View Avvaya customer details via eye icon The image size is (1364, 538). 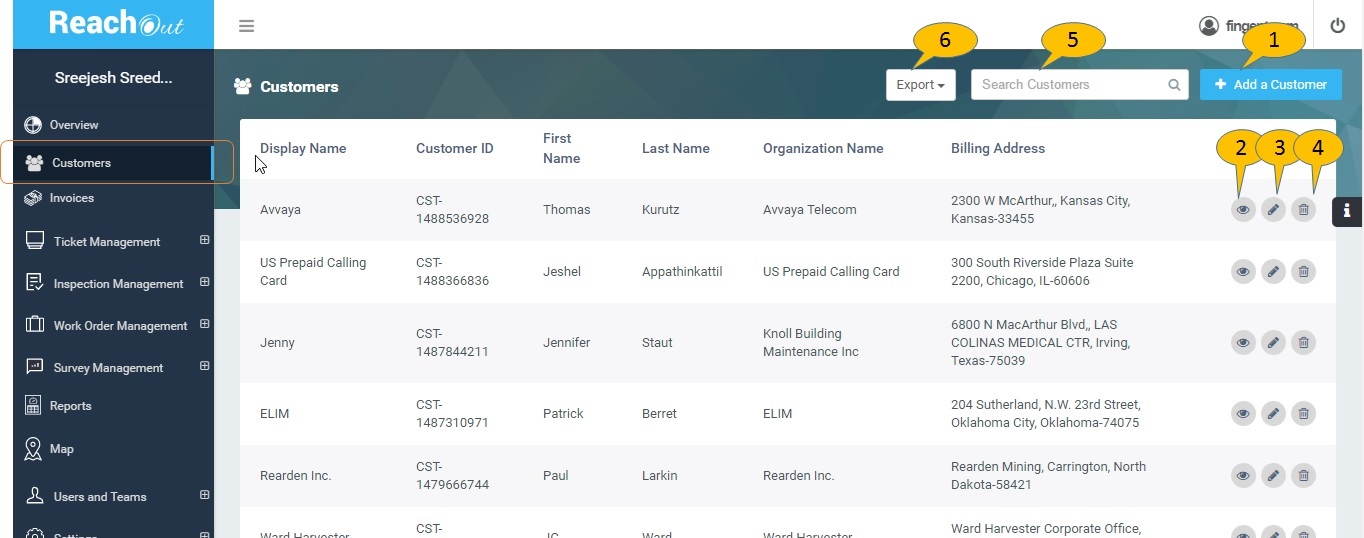[x=1243, y=210]
